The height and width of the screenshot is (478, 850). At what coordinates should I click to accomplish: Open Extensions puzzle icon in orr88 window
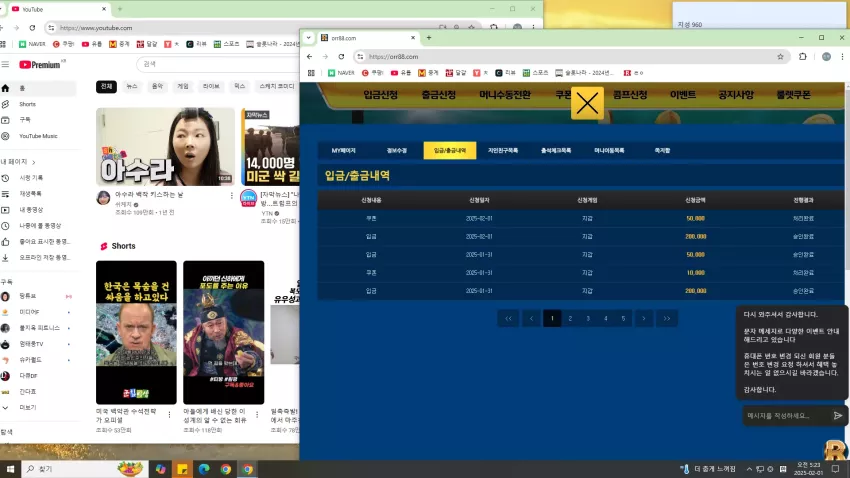(x=803, y=56)
